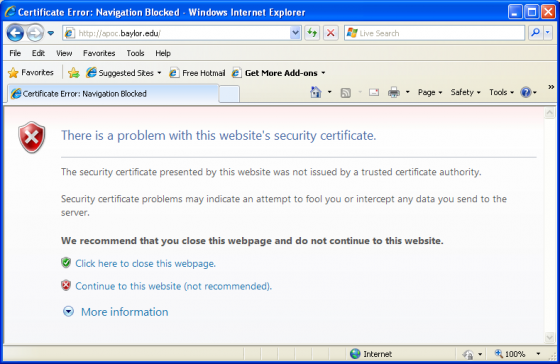
Task: Click the Internet Explorer title bar icon
Action: coord(10,12)
